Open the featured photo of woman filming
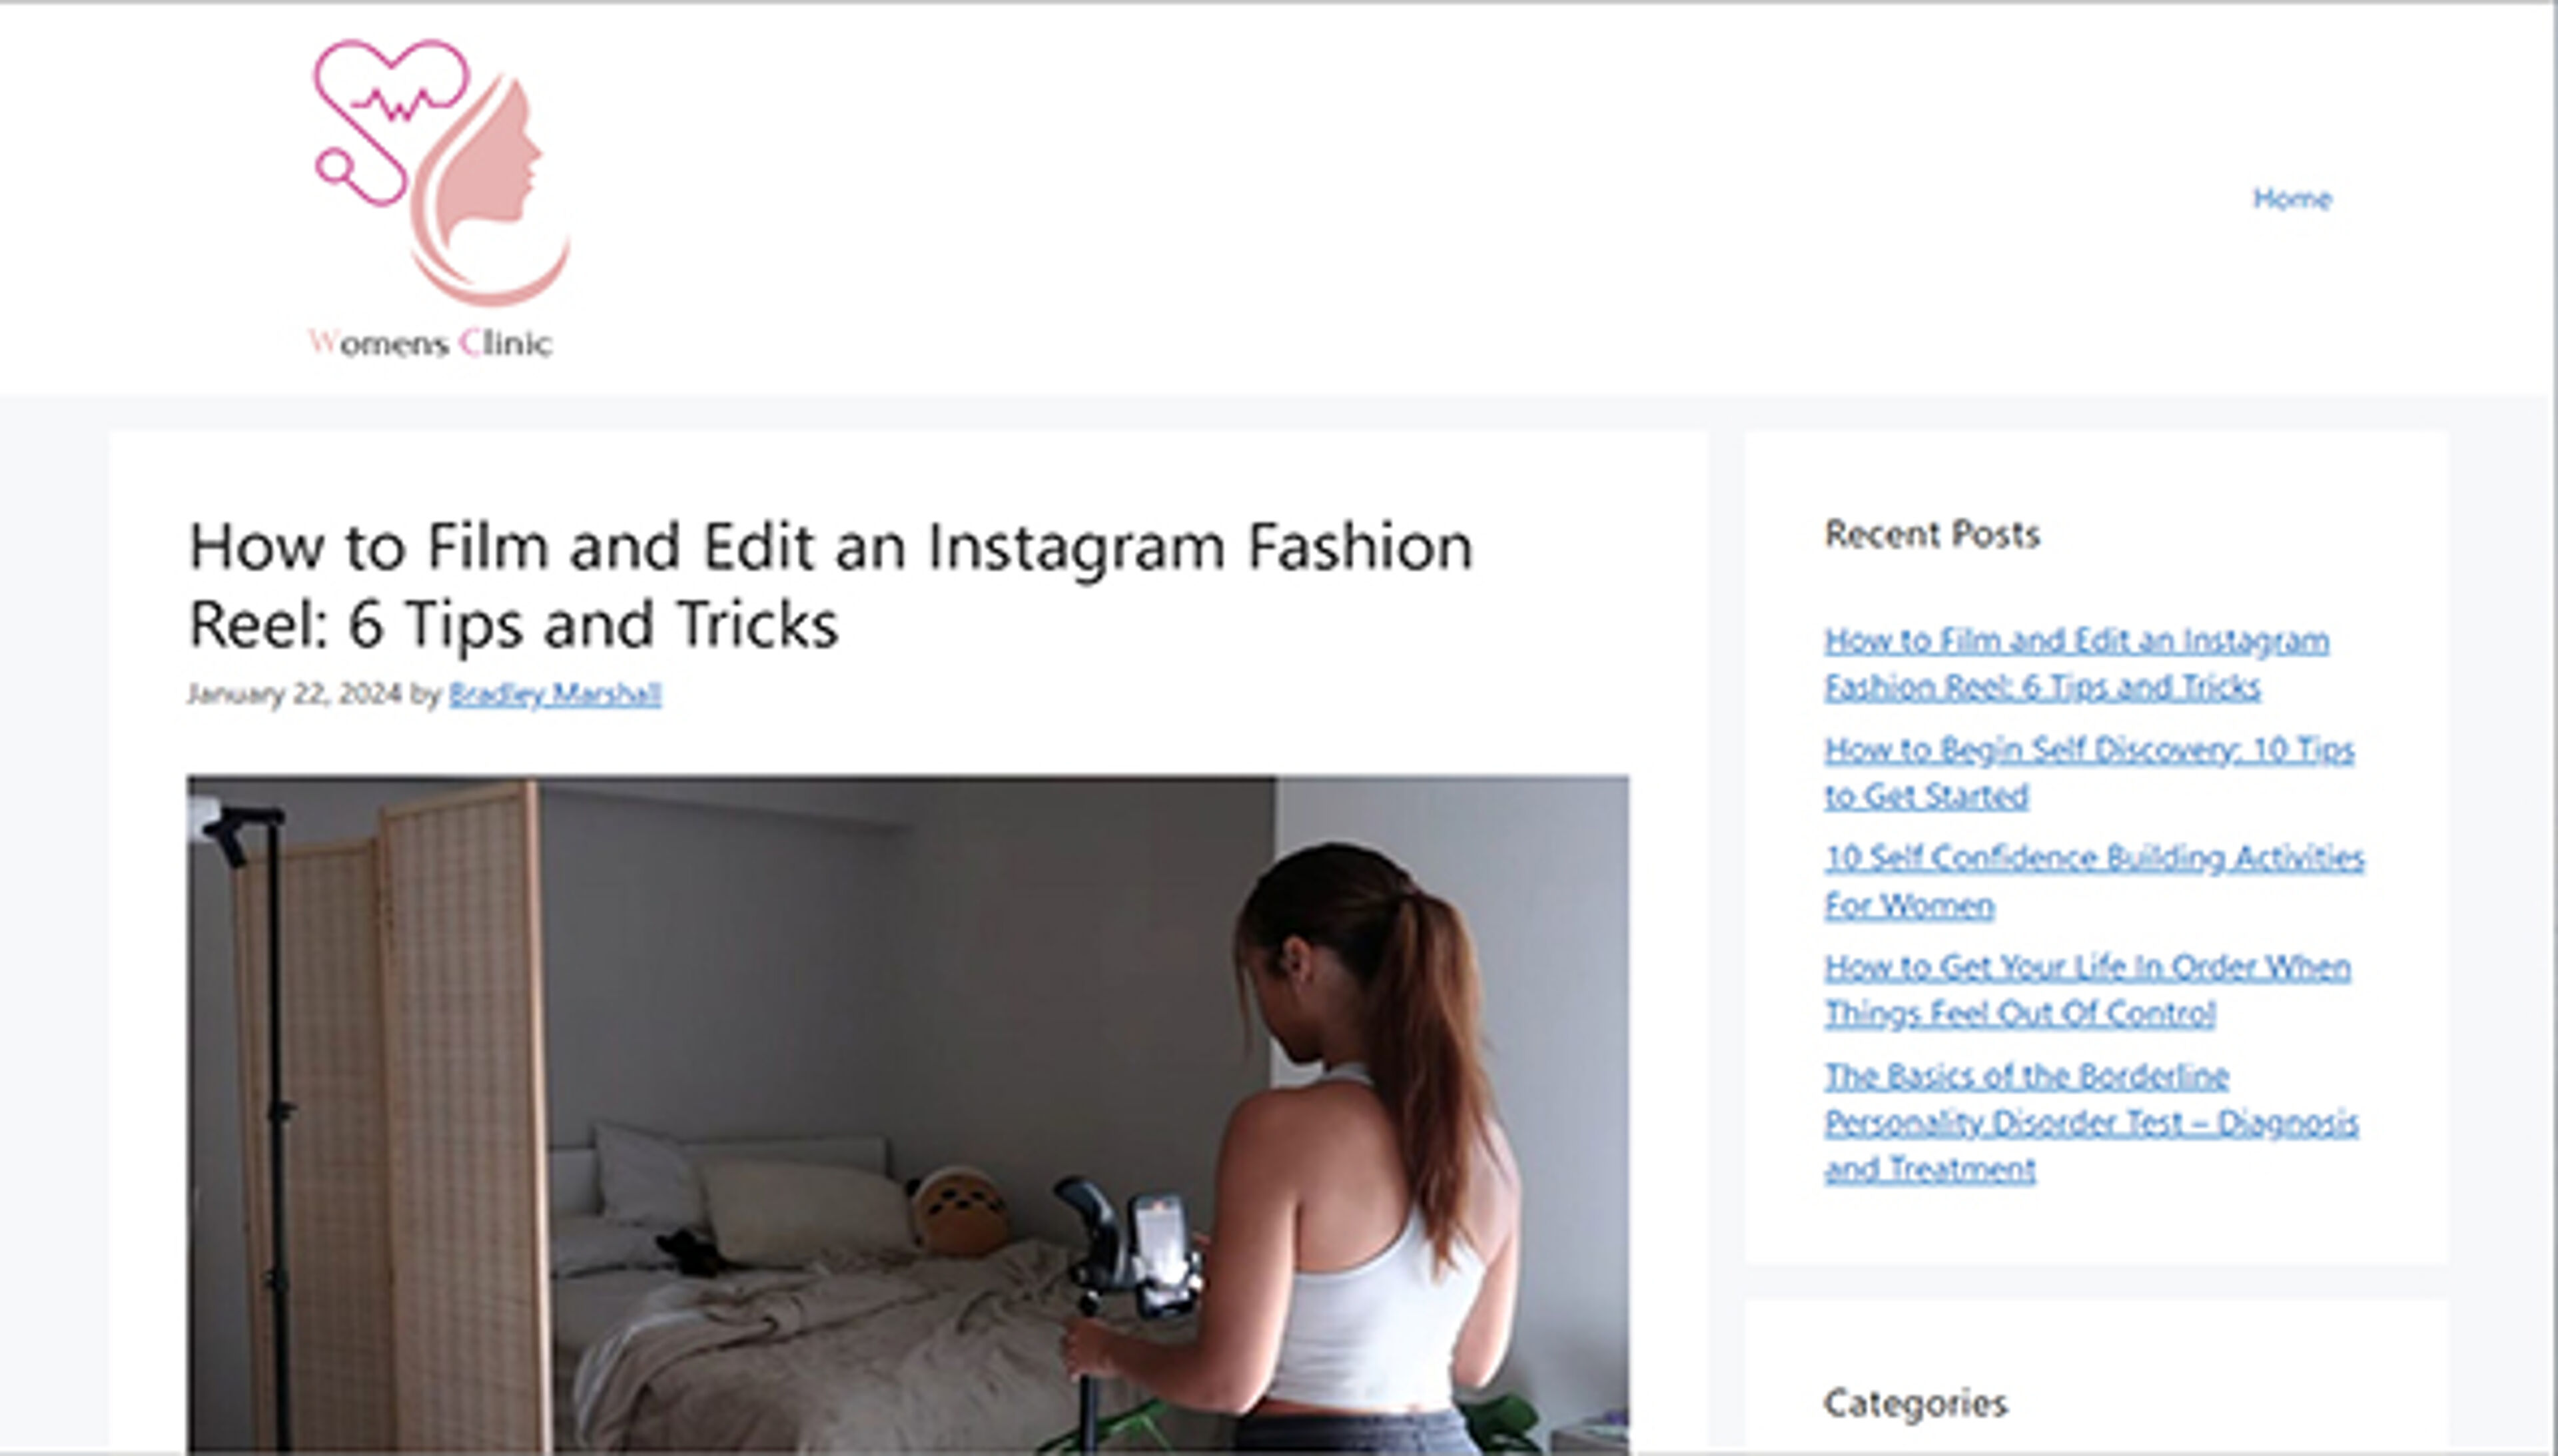 pos(907,1113)
